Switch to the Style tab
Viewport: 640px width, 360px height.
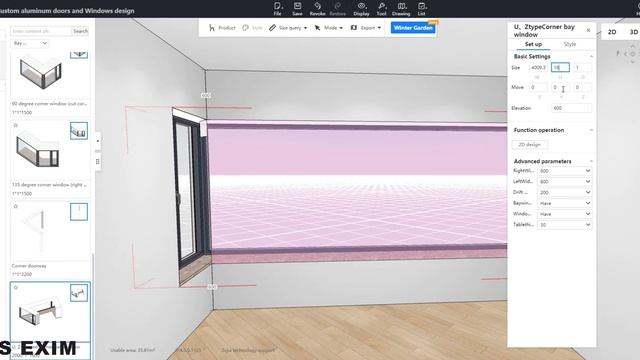570,44
